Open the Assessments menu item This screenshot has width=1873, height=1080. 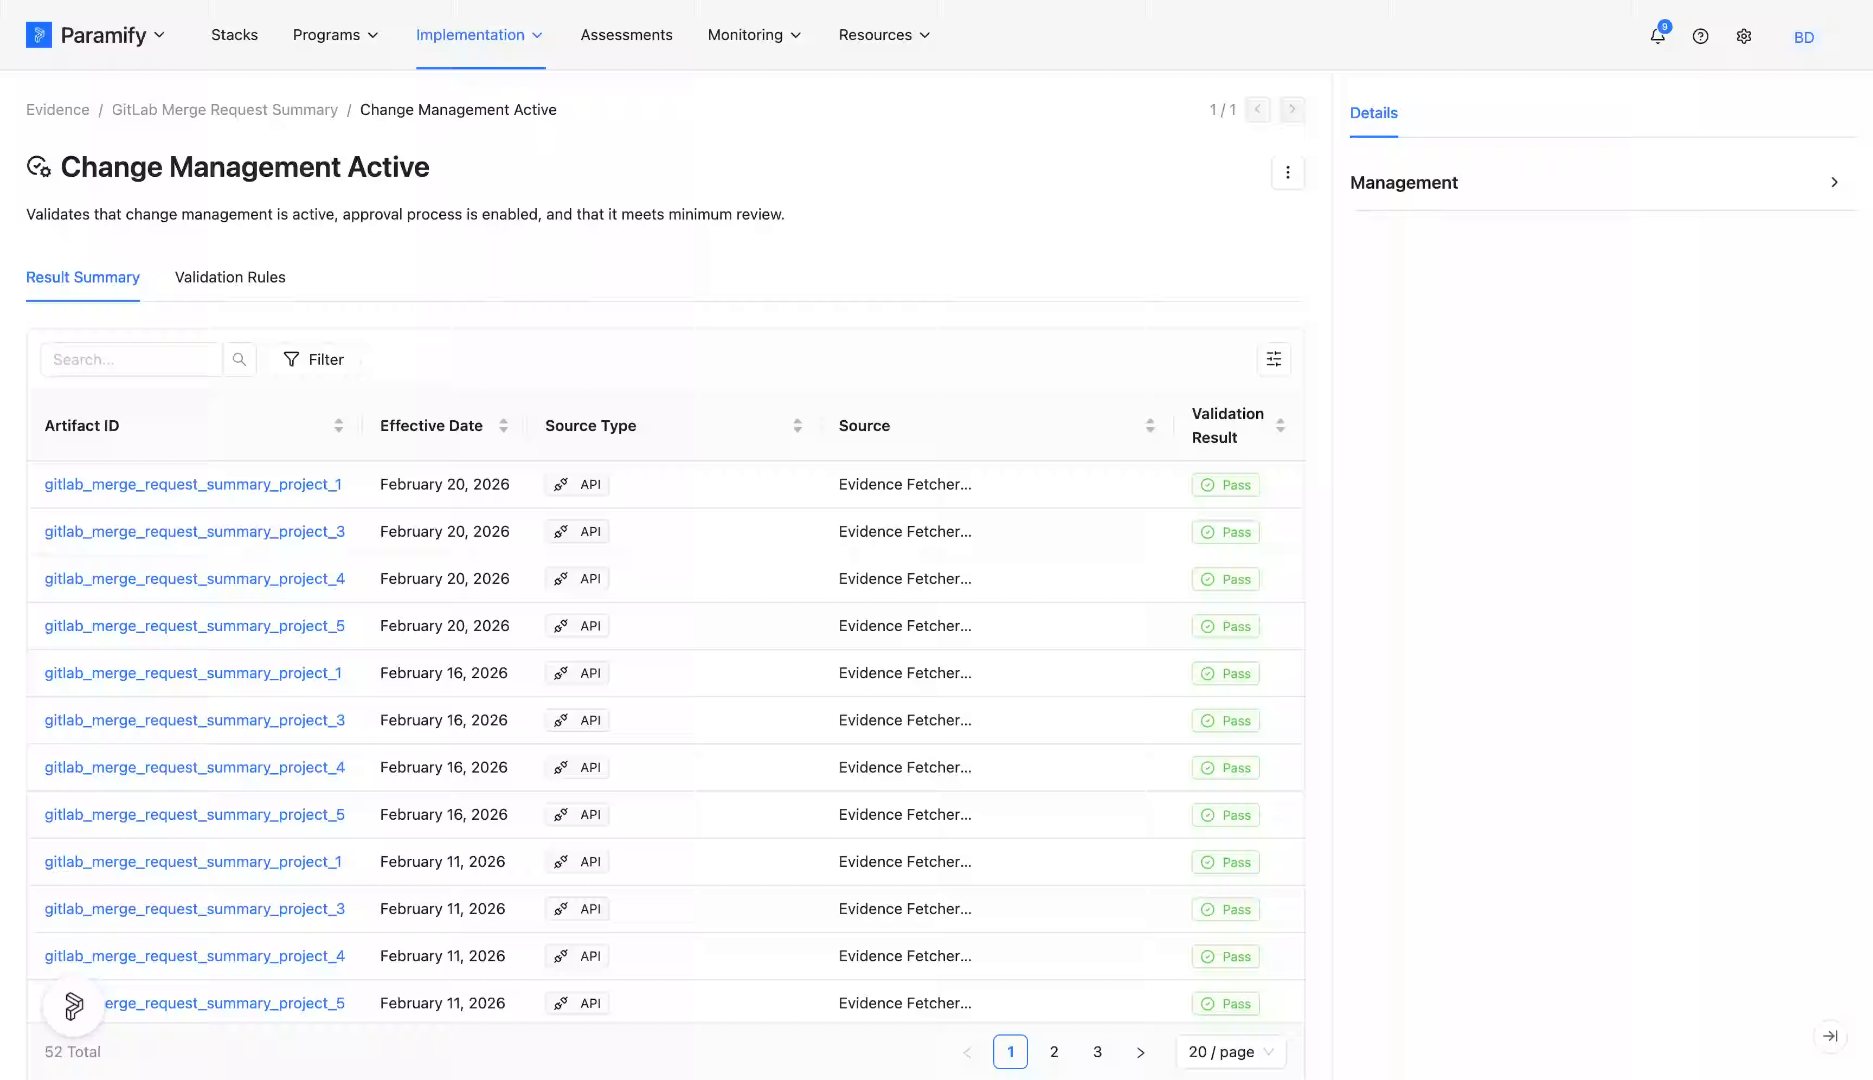tap(627, 35)
